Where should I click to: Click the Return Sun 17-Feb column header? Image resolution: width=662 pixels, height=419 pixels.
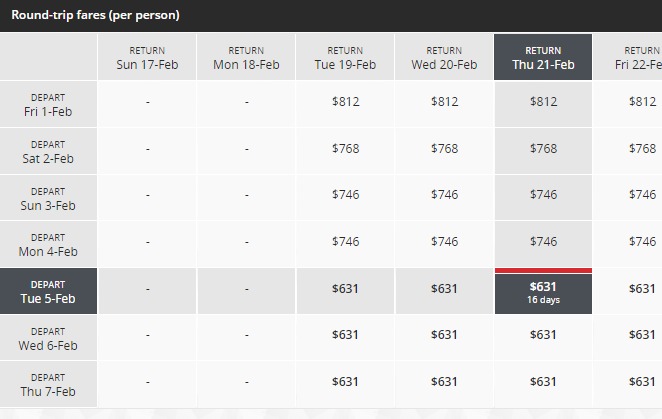[147, 58]
